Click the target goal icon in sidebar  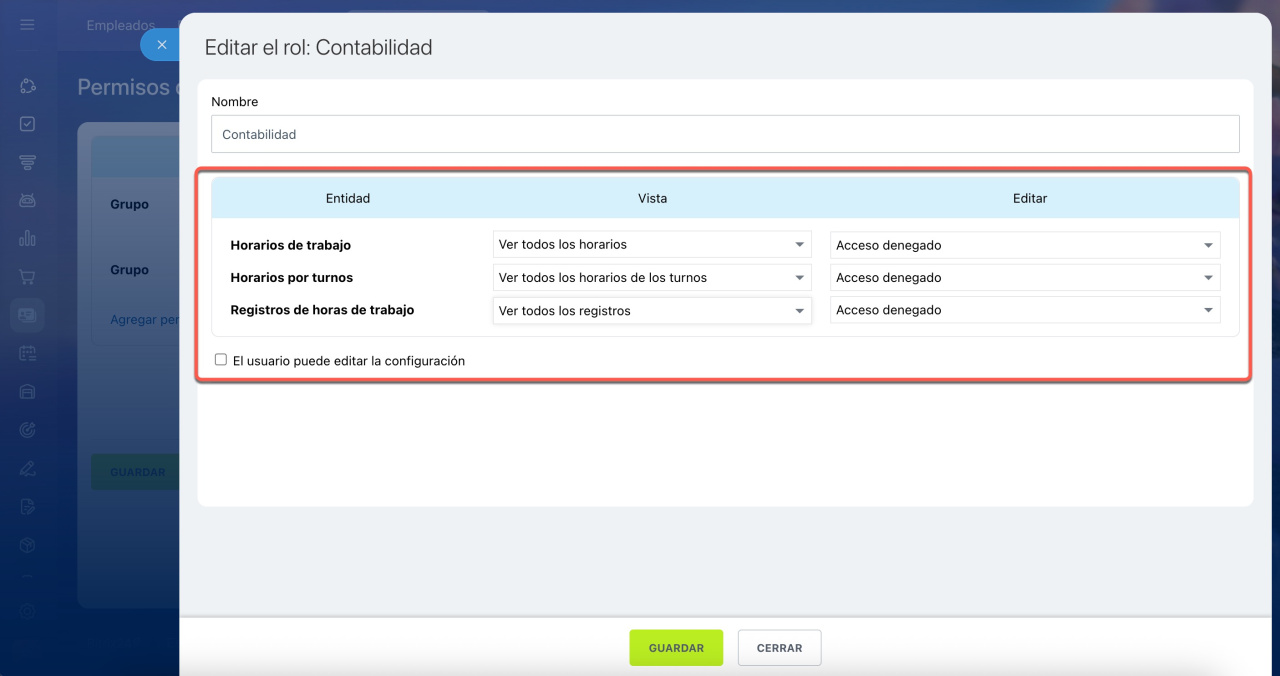tap(27, 430)
